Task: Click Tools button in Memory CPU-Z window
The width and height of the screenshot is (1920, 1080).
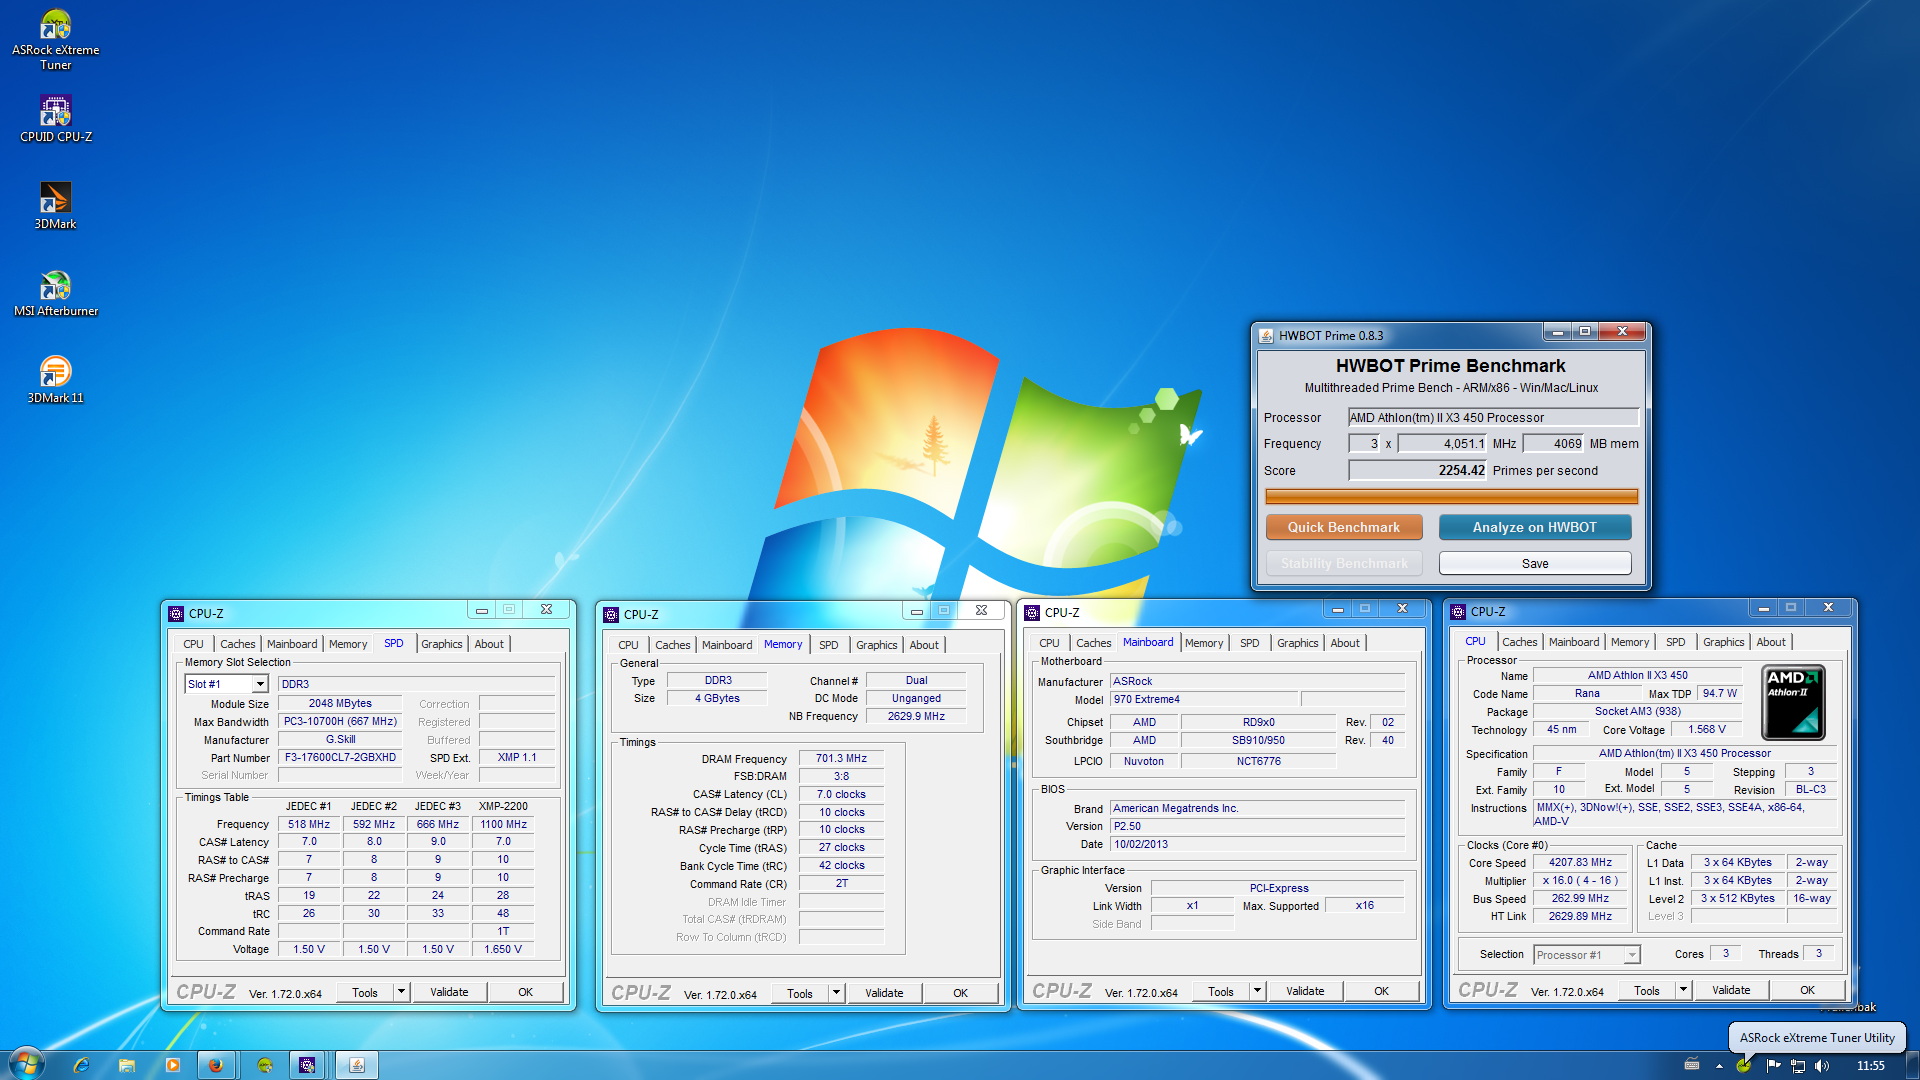Action: (799, 993)
